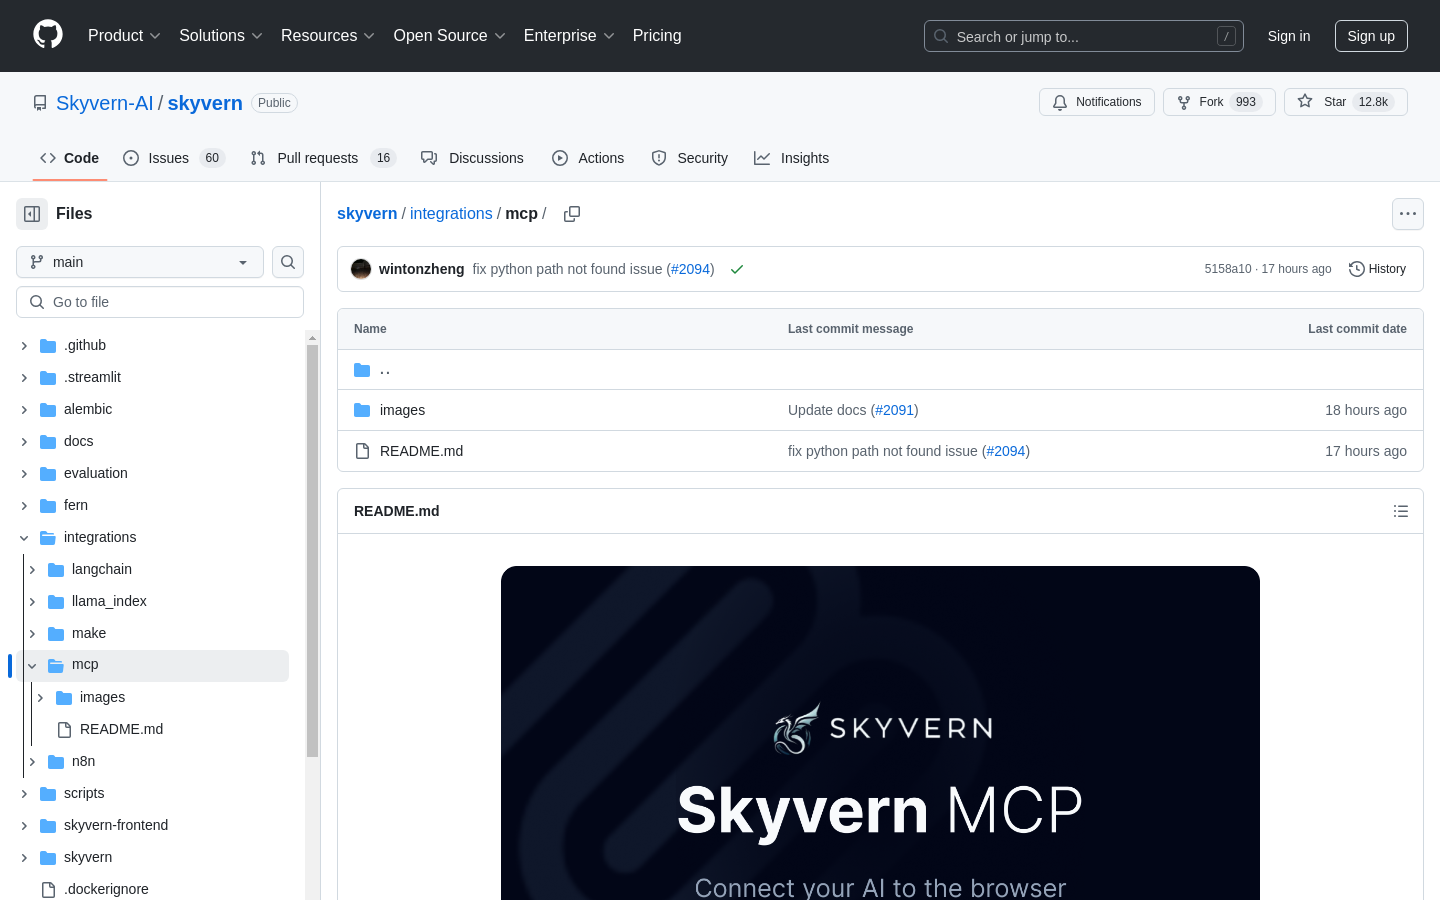Image resolution: width=1440 pixels, height=900 pixels.
Task: Open the Actions tab
Action: (588, 158)
